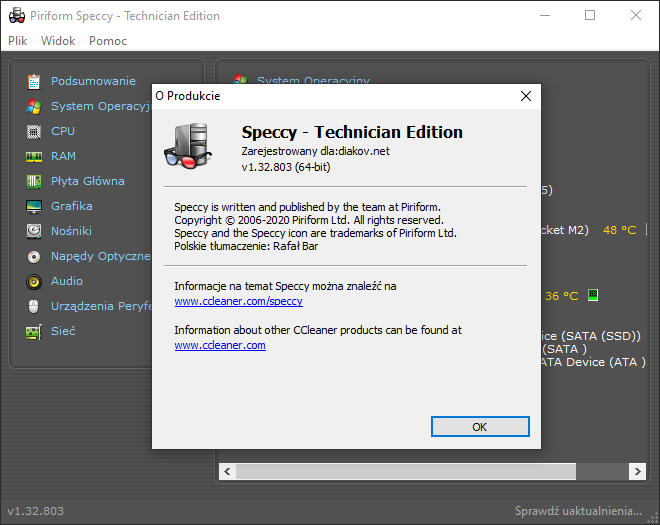The height and width of the screenshot is (525, 660).
Task: Close the O Produkcie dialog
Action: point(526,96)
